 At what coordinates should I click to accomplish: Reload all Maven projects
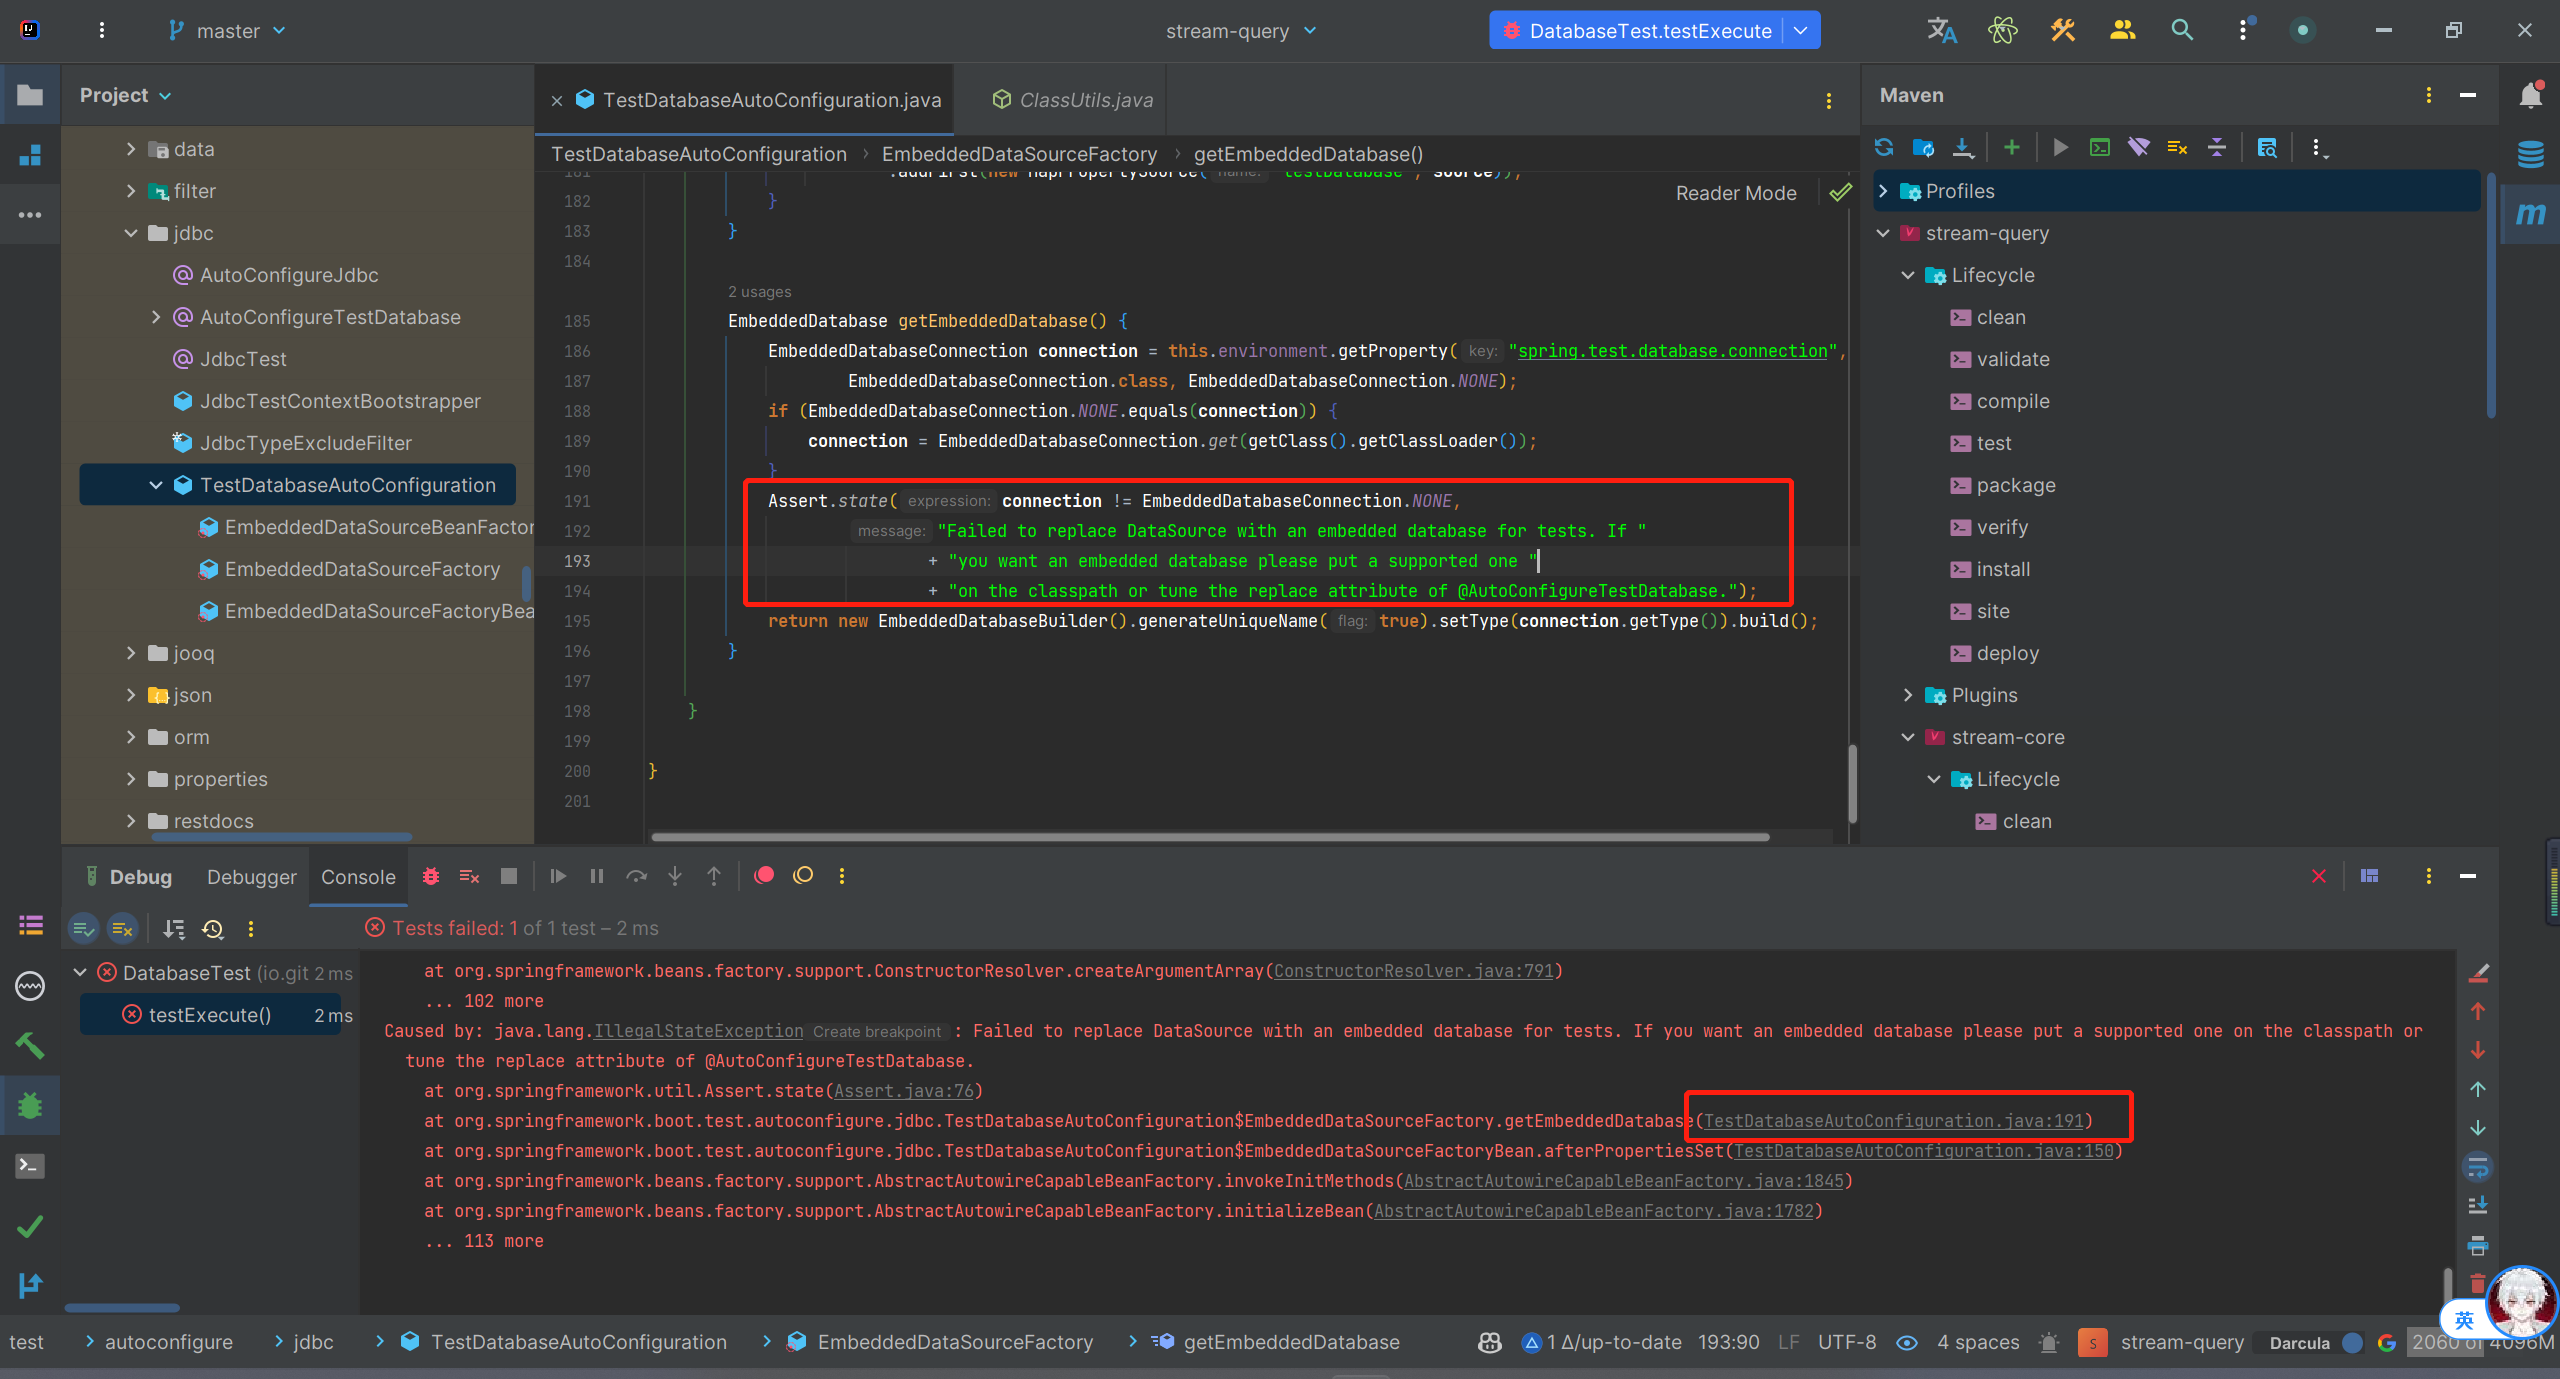click(x=1884, y=148)
